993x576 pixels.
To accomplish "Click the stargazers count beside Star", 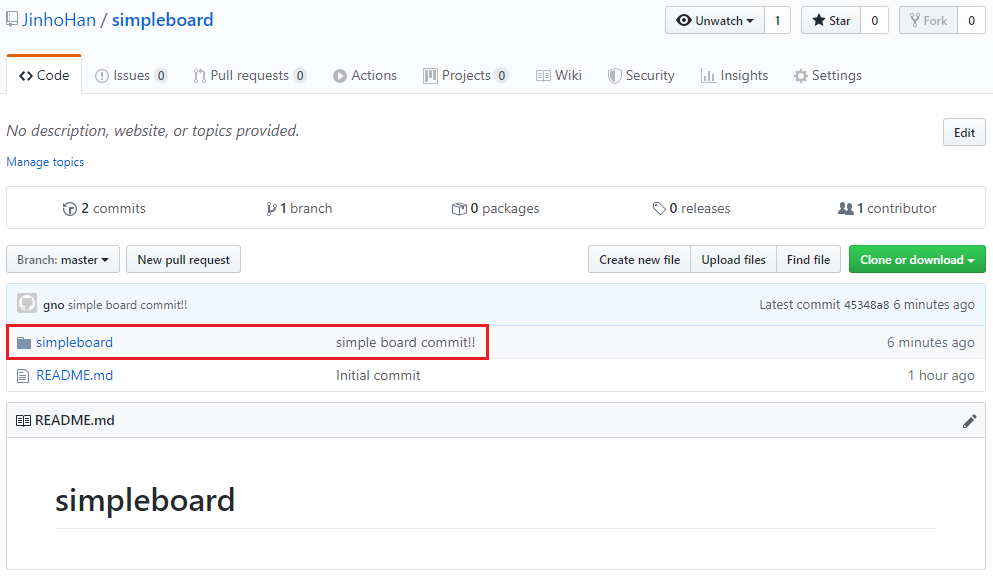I will 875,20.
